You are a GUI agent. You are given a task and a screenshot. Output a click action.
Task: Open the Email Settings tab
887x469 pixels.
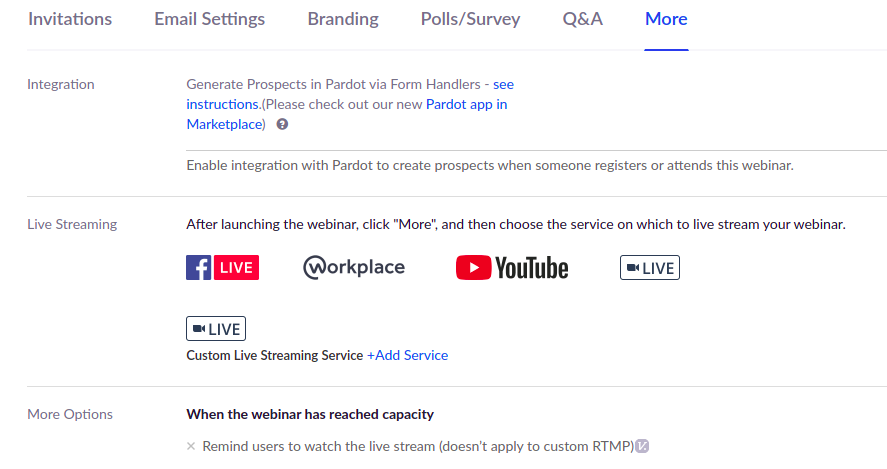pyautogui.click(x=210, y=19)
